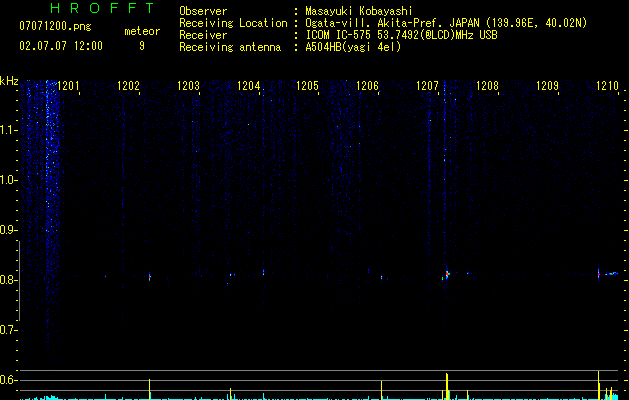The width and height of the screenshot is (629, 400).
Task: Click the yellow power spike after 1202
Action: coord(150,389)
